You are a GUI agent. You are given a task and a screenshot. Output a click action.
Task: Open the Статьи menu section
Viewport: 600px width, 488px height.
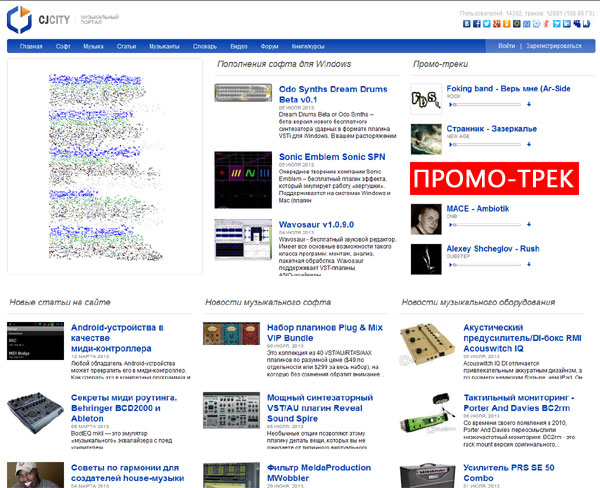tap(126, 46)
